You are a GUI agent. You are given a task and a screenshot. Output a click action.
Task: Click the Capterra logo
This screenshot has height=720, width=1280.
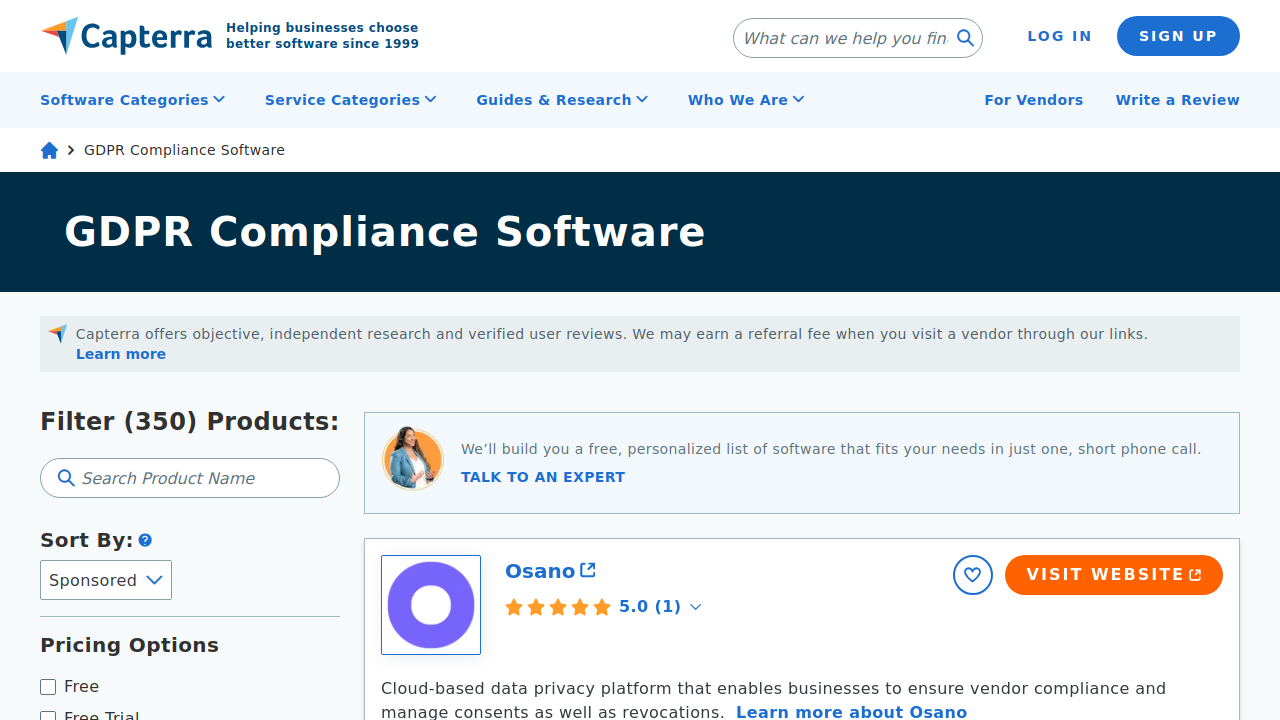point(126,36)
